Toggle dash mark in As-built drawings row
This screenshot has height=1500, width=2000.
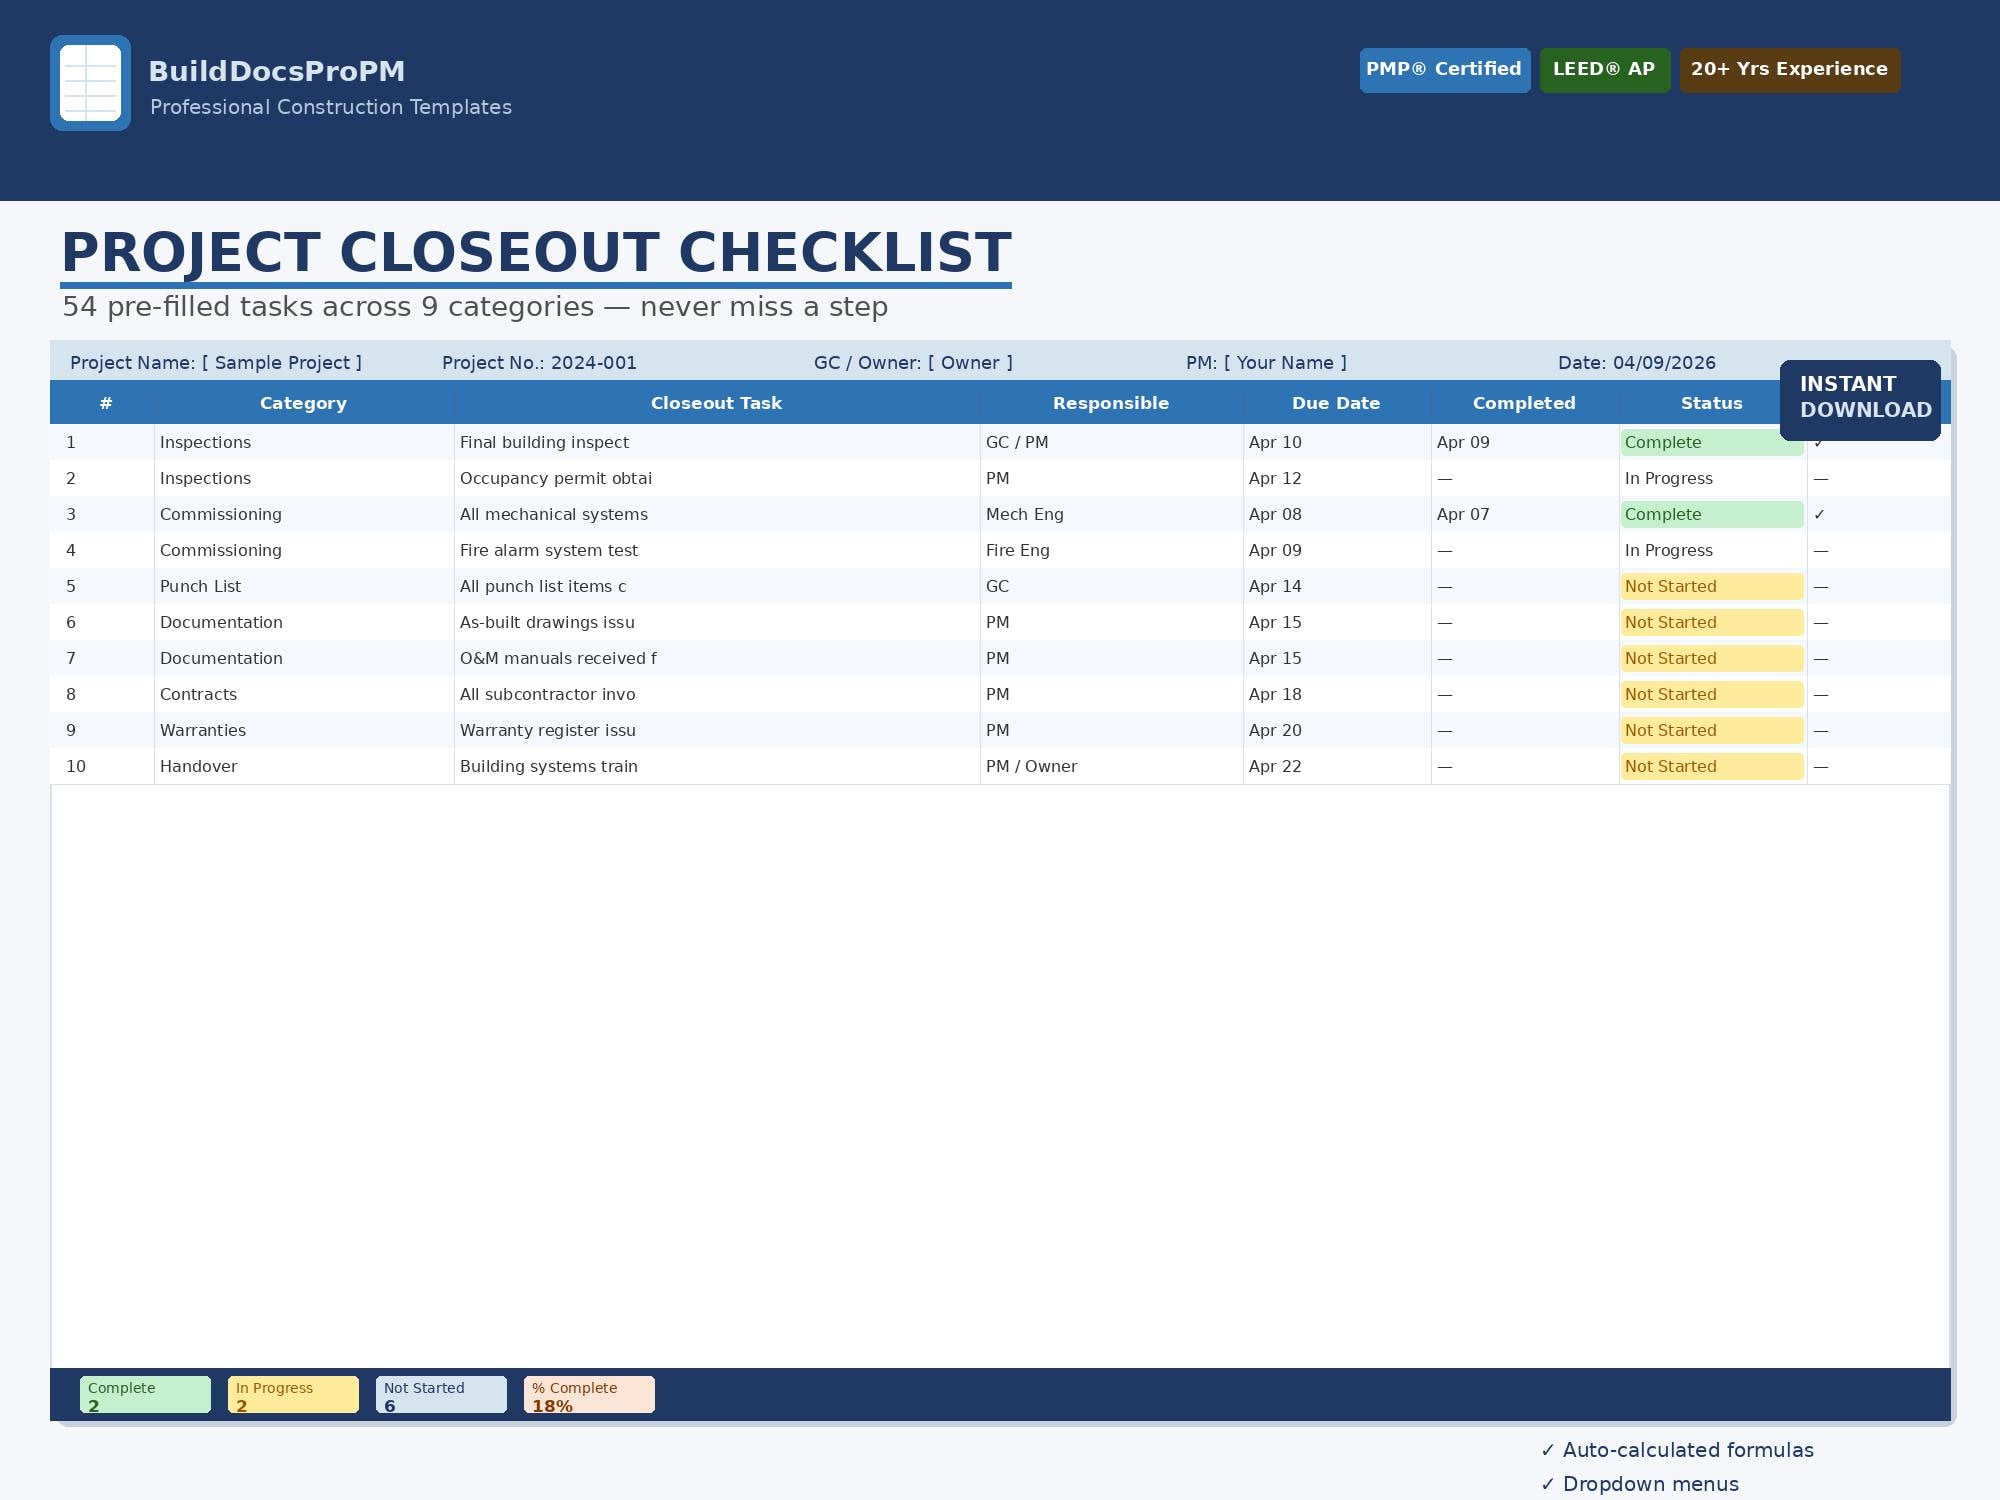coord(1821,622)
